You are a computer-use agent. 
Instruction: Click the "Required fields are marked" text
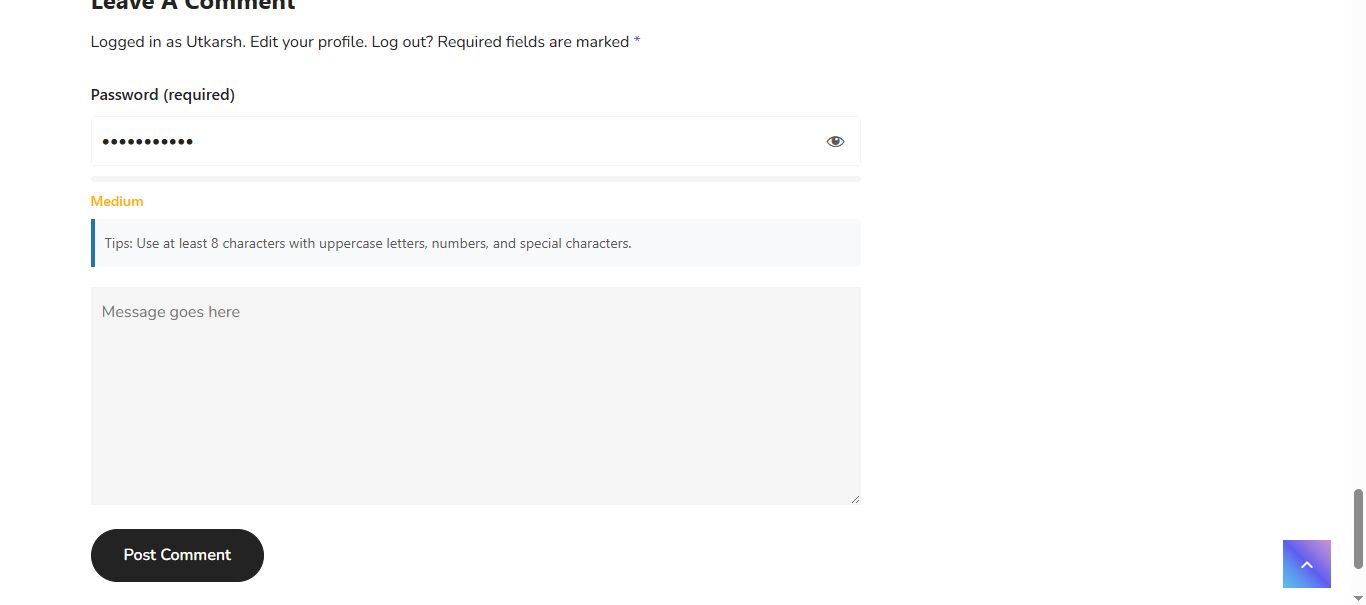pyautogui.click(x=533, y=42)
